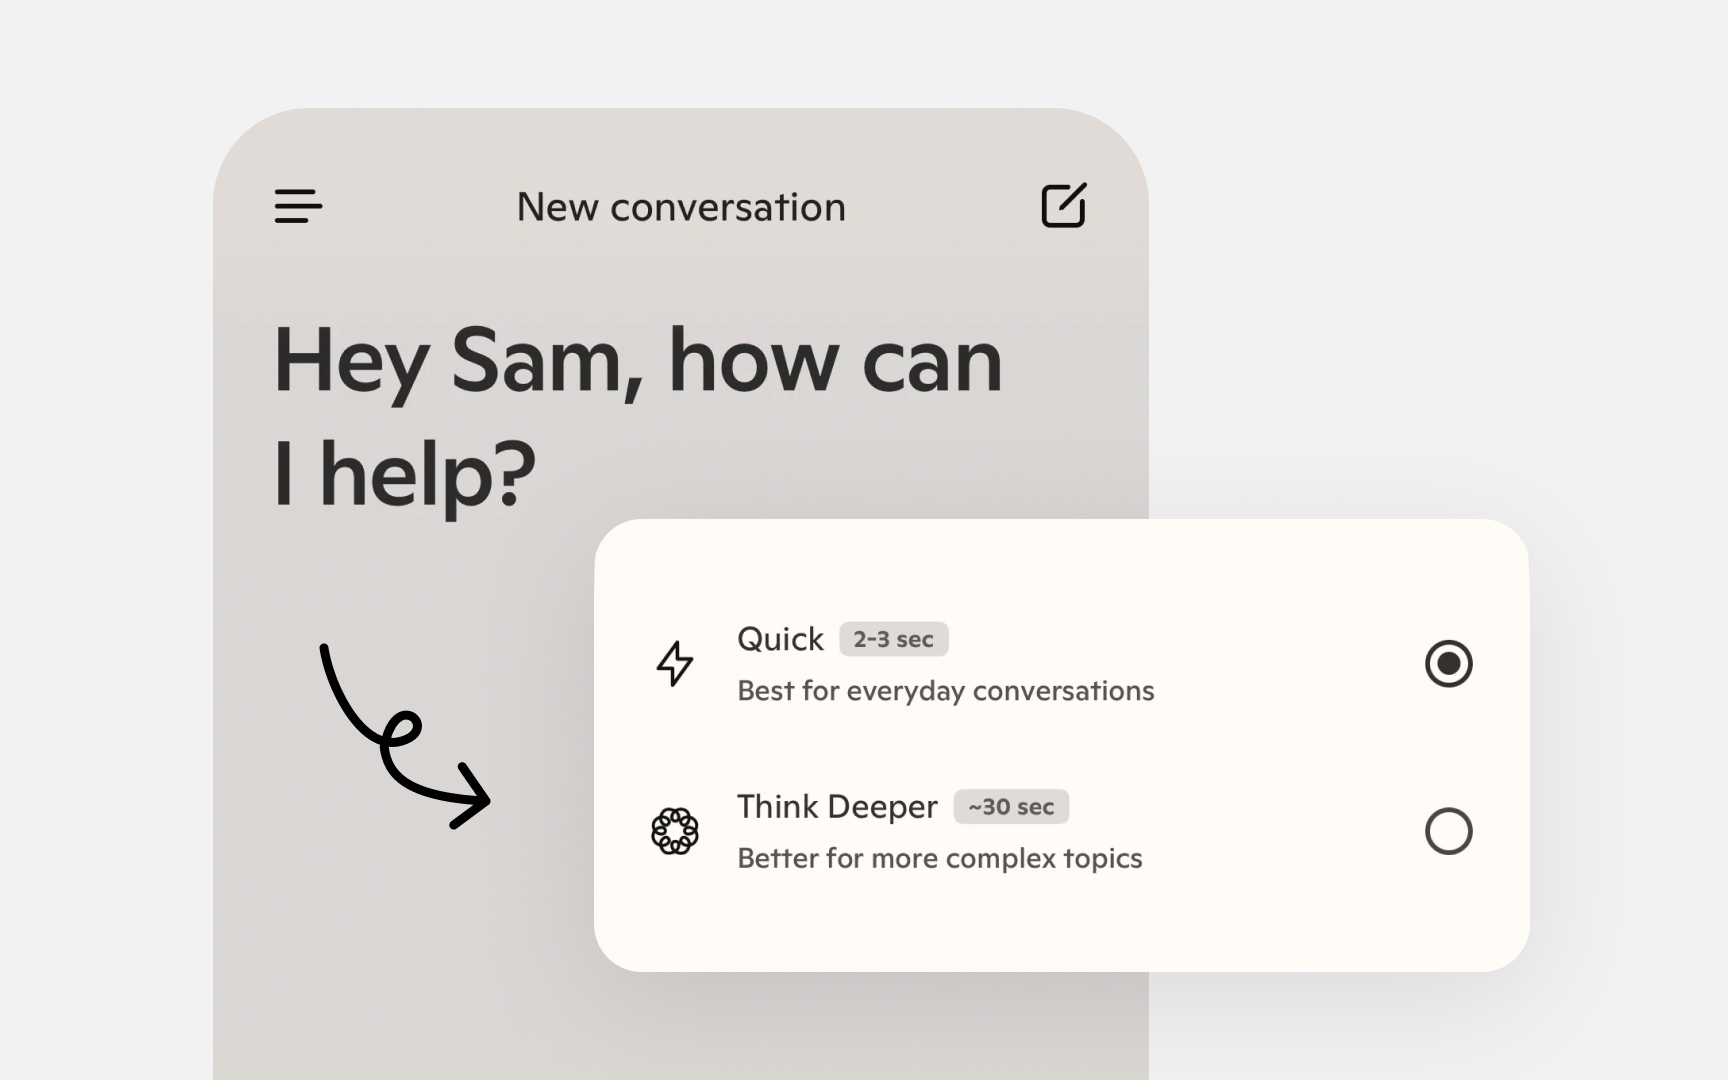Image resolution: width=1728 pixels, height=1080 pixels.
Task: Click the "Hey Sam, how can" heading line
Action: click(637, 362)
